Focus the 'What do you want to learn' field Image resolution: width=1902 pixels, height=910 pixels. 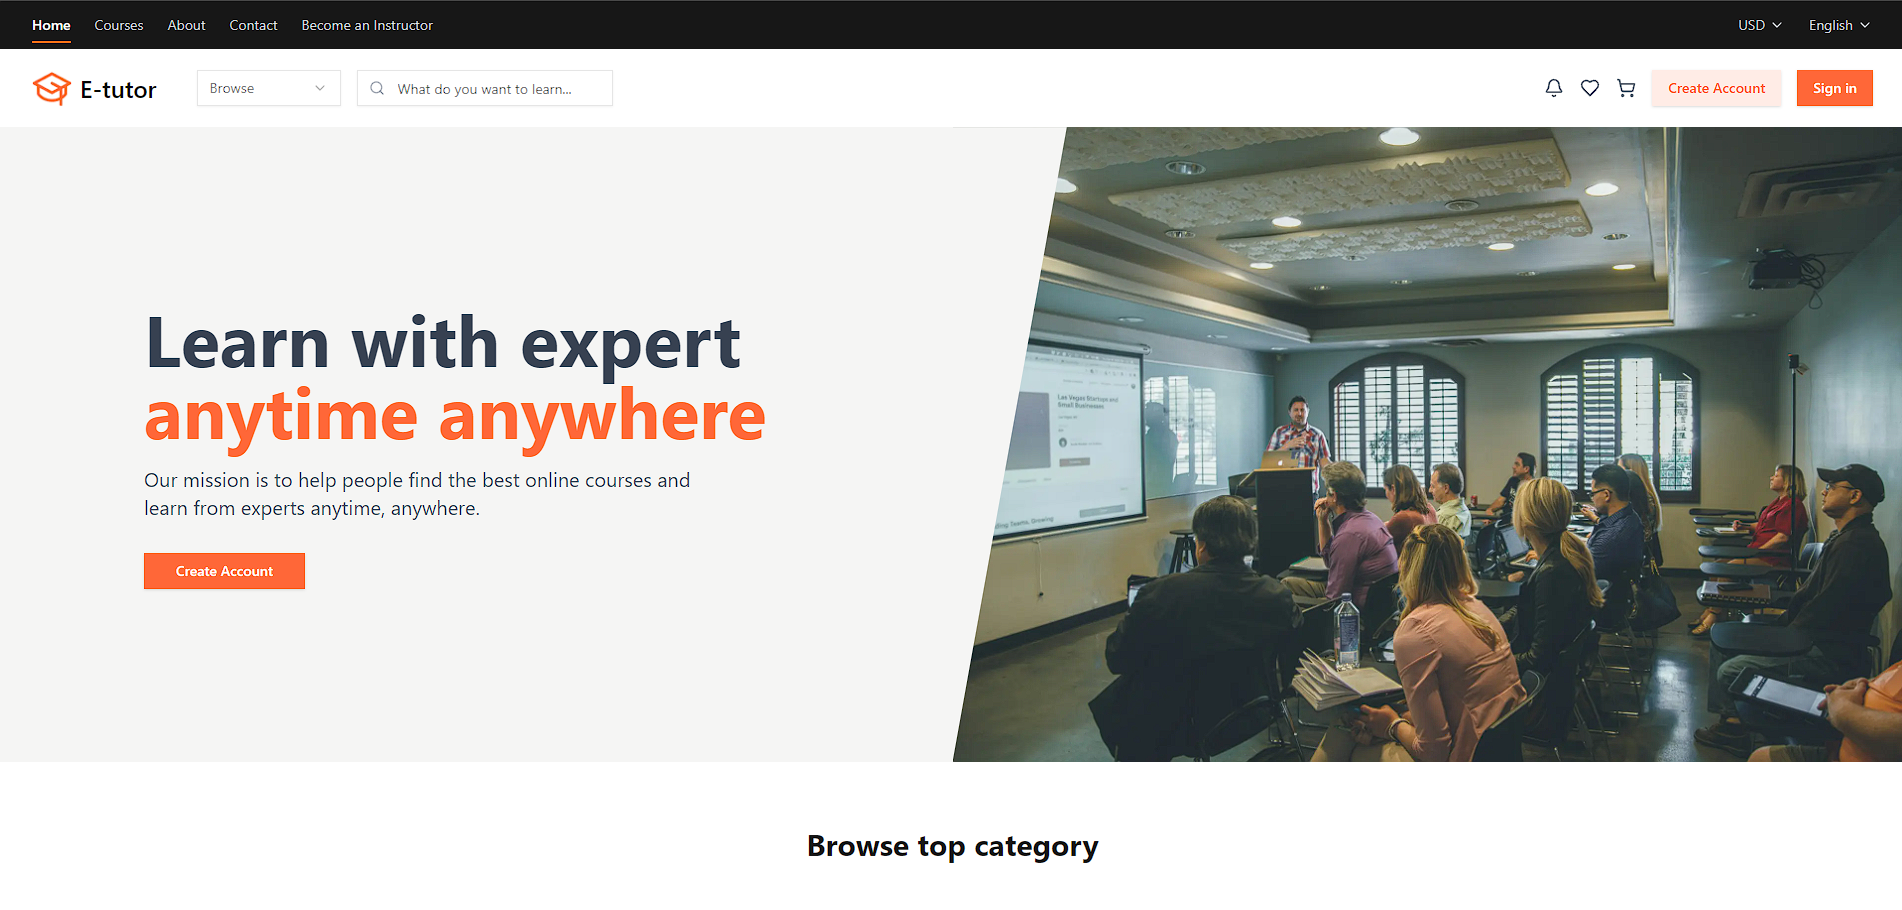click(495, 89)
